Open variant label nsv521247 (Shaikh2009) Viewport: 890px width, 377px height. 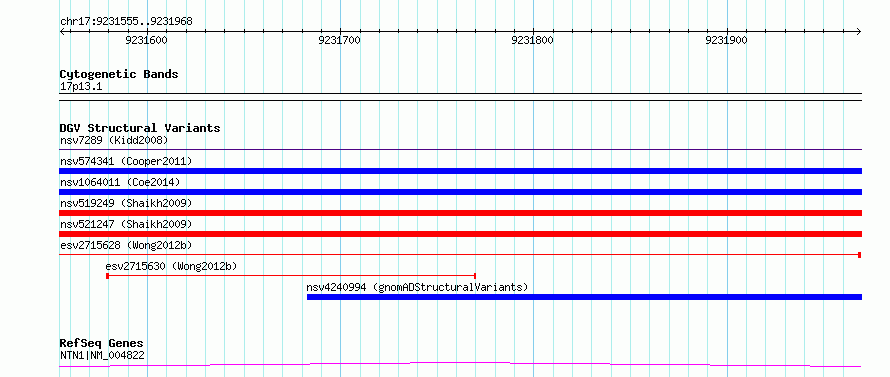(x=126, y=224)
